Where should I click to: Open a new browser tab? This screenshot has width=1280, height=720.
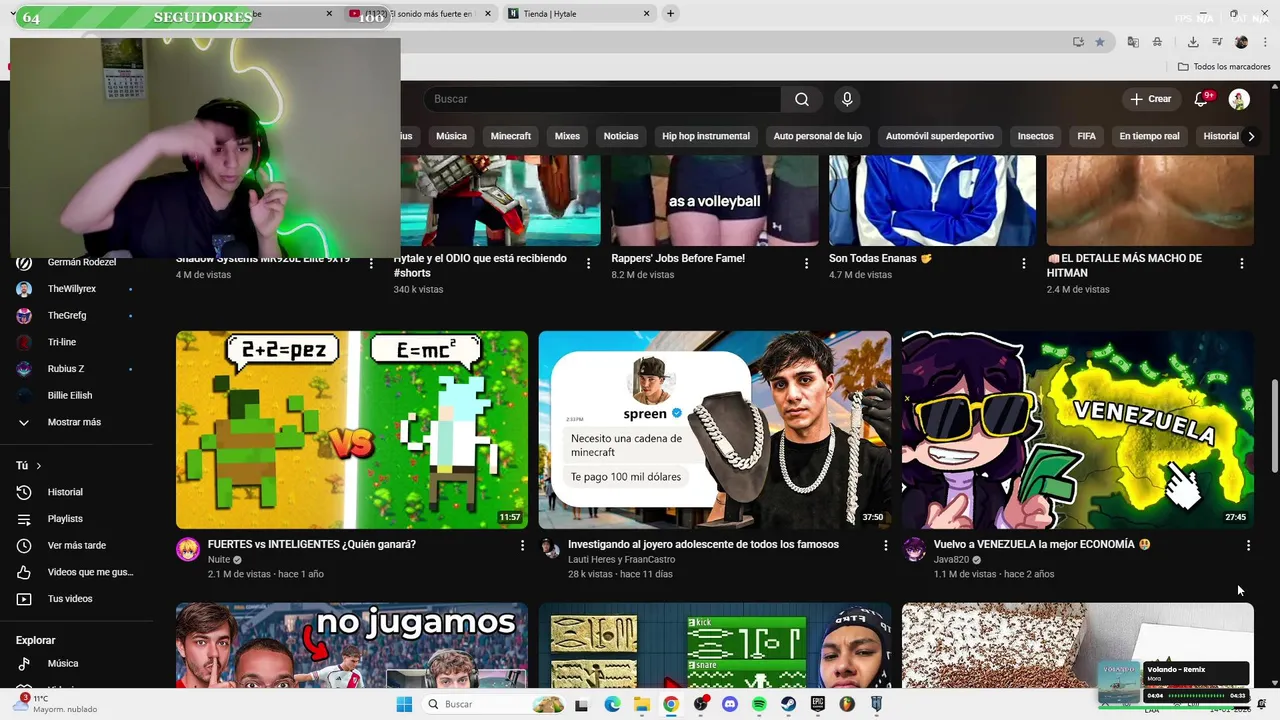pyautogui.click(x=671, y=13)
